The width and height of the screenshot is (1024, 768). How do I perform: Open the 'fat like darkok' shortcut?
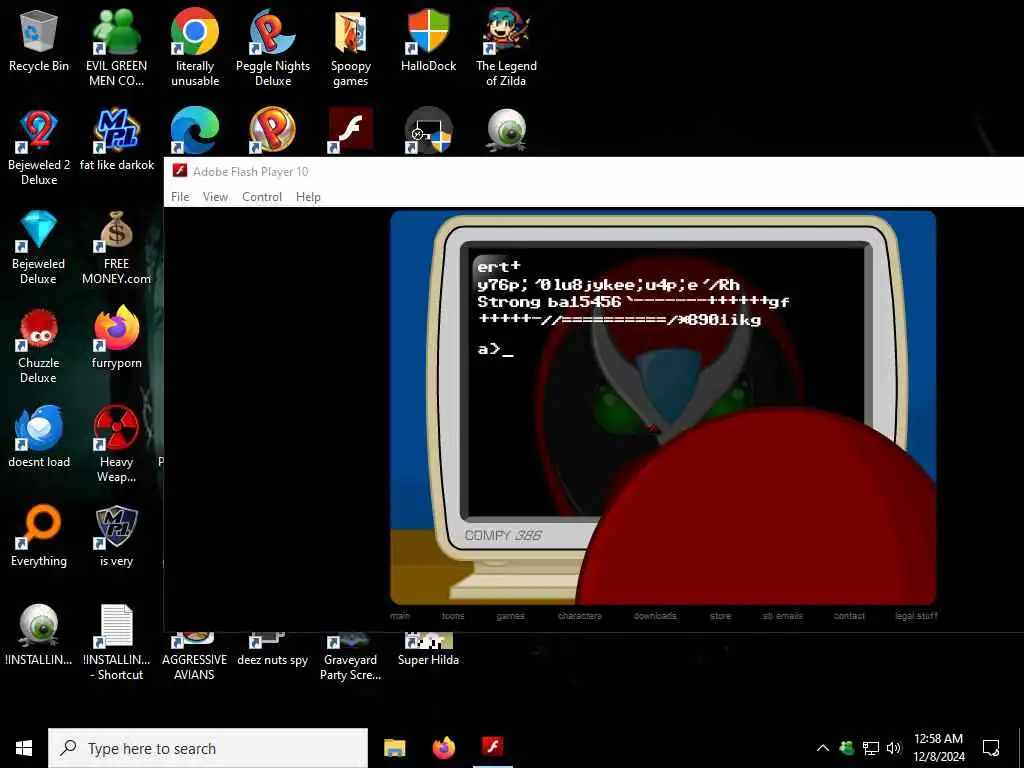116,140
